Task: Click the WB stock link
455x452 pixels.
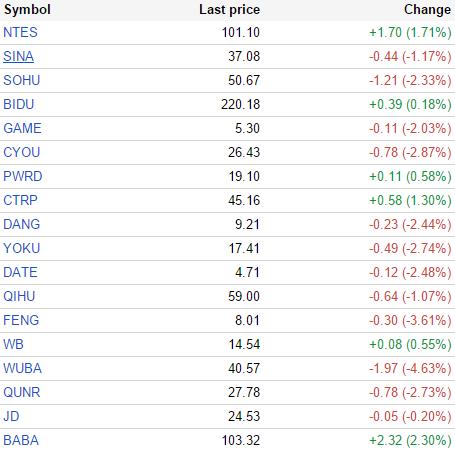Action: point(13,344)
